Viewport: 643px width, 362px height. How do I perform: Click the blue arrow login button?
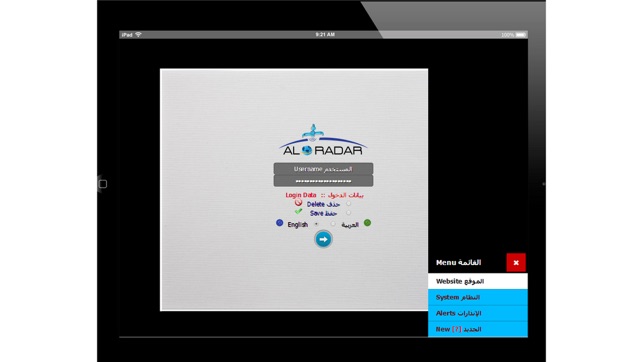(x=323, y=239)
